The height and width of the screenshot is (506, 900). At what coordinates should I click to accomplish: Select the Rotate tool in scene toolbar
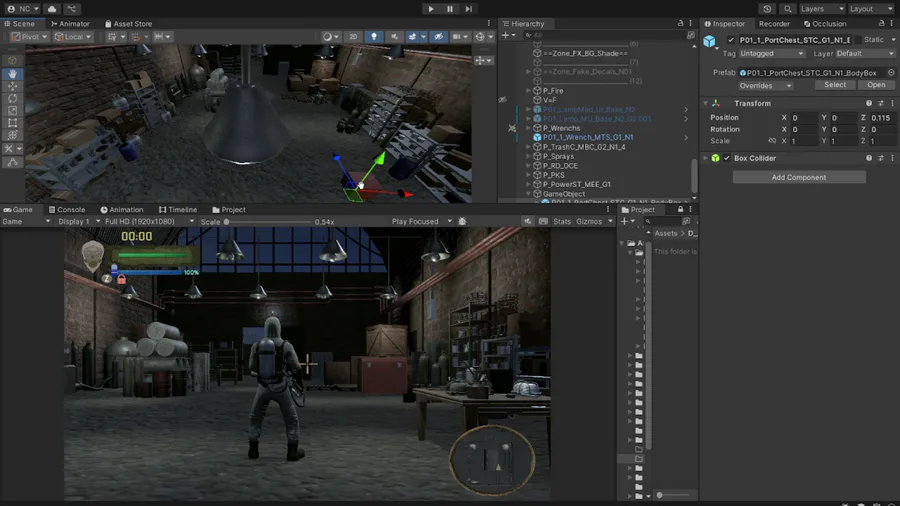point(12,98)
